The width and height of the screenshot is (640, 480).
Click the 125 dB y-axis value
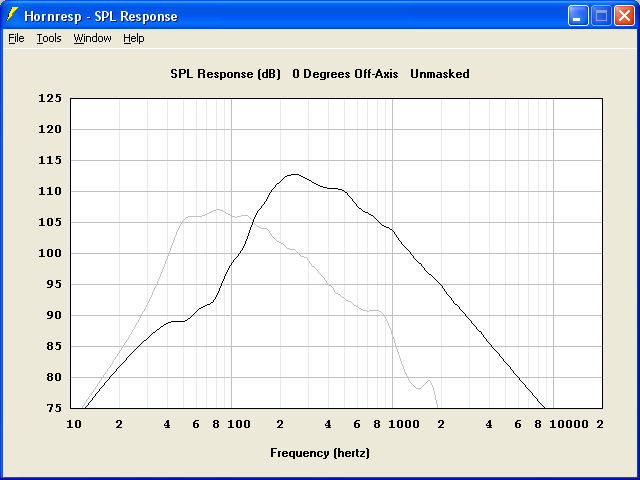pos(50,98)
